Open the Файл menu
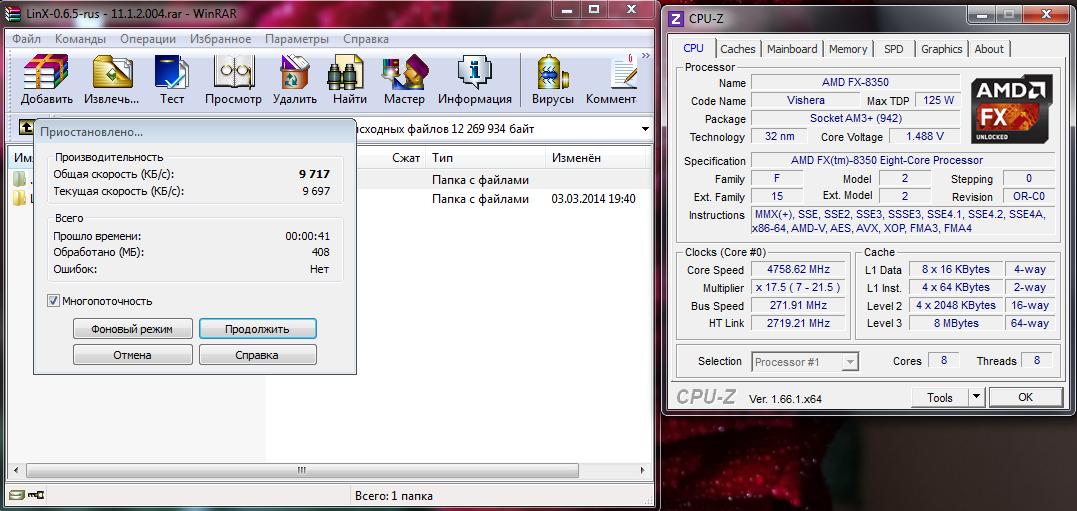1077x511 pixels. [x=26, y=39]
